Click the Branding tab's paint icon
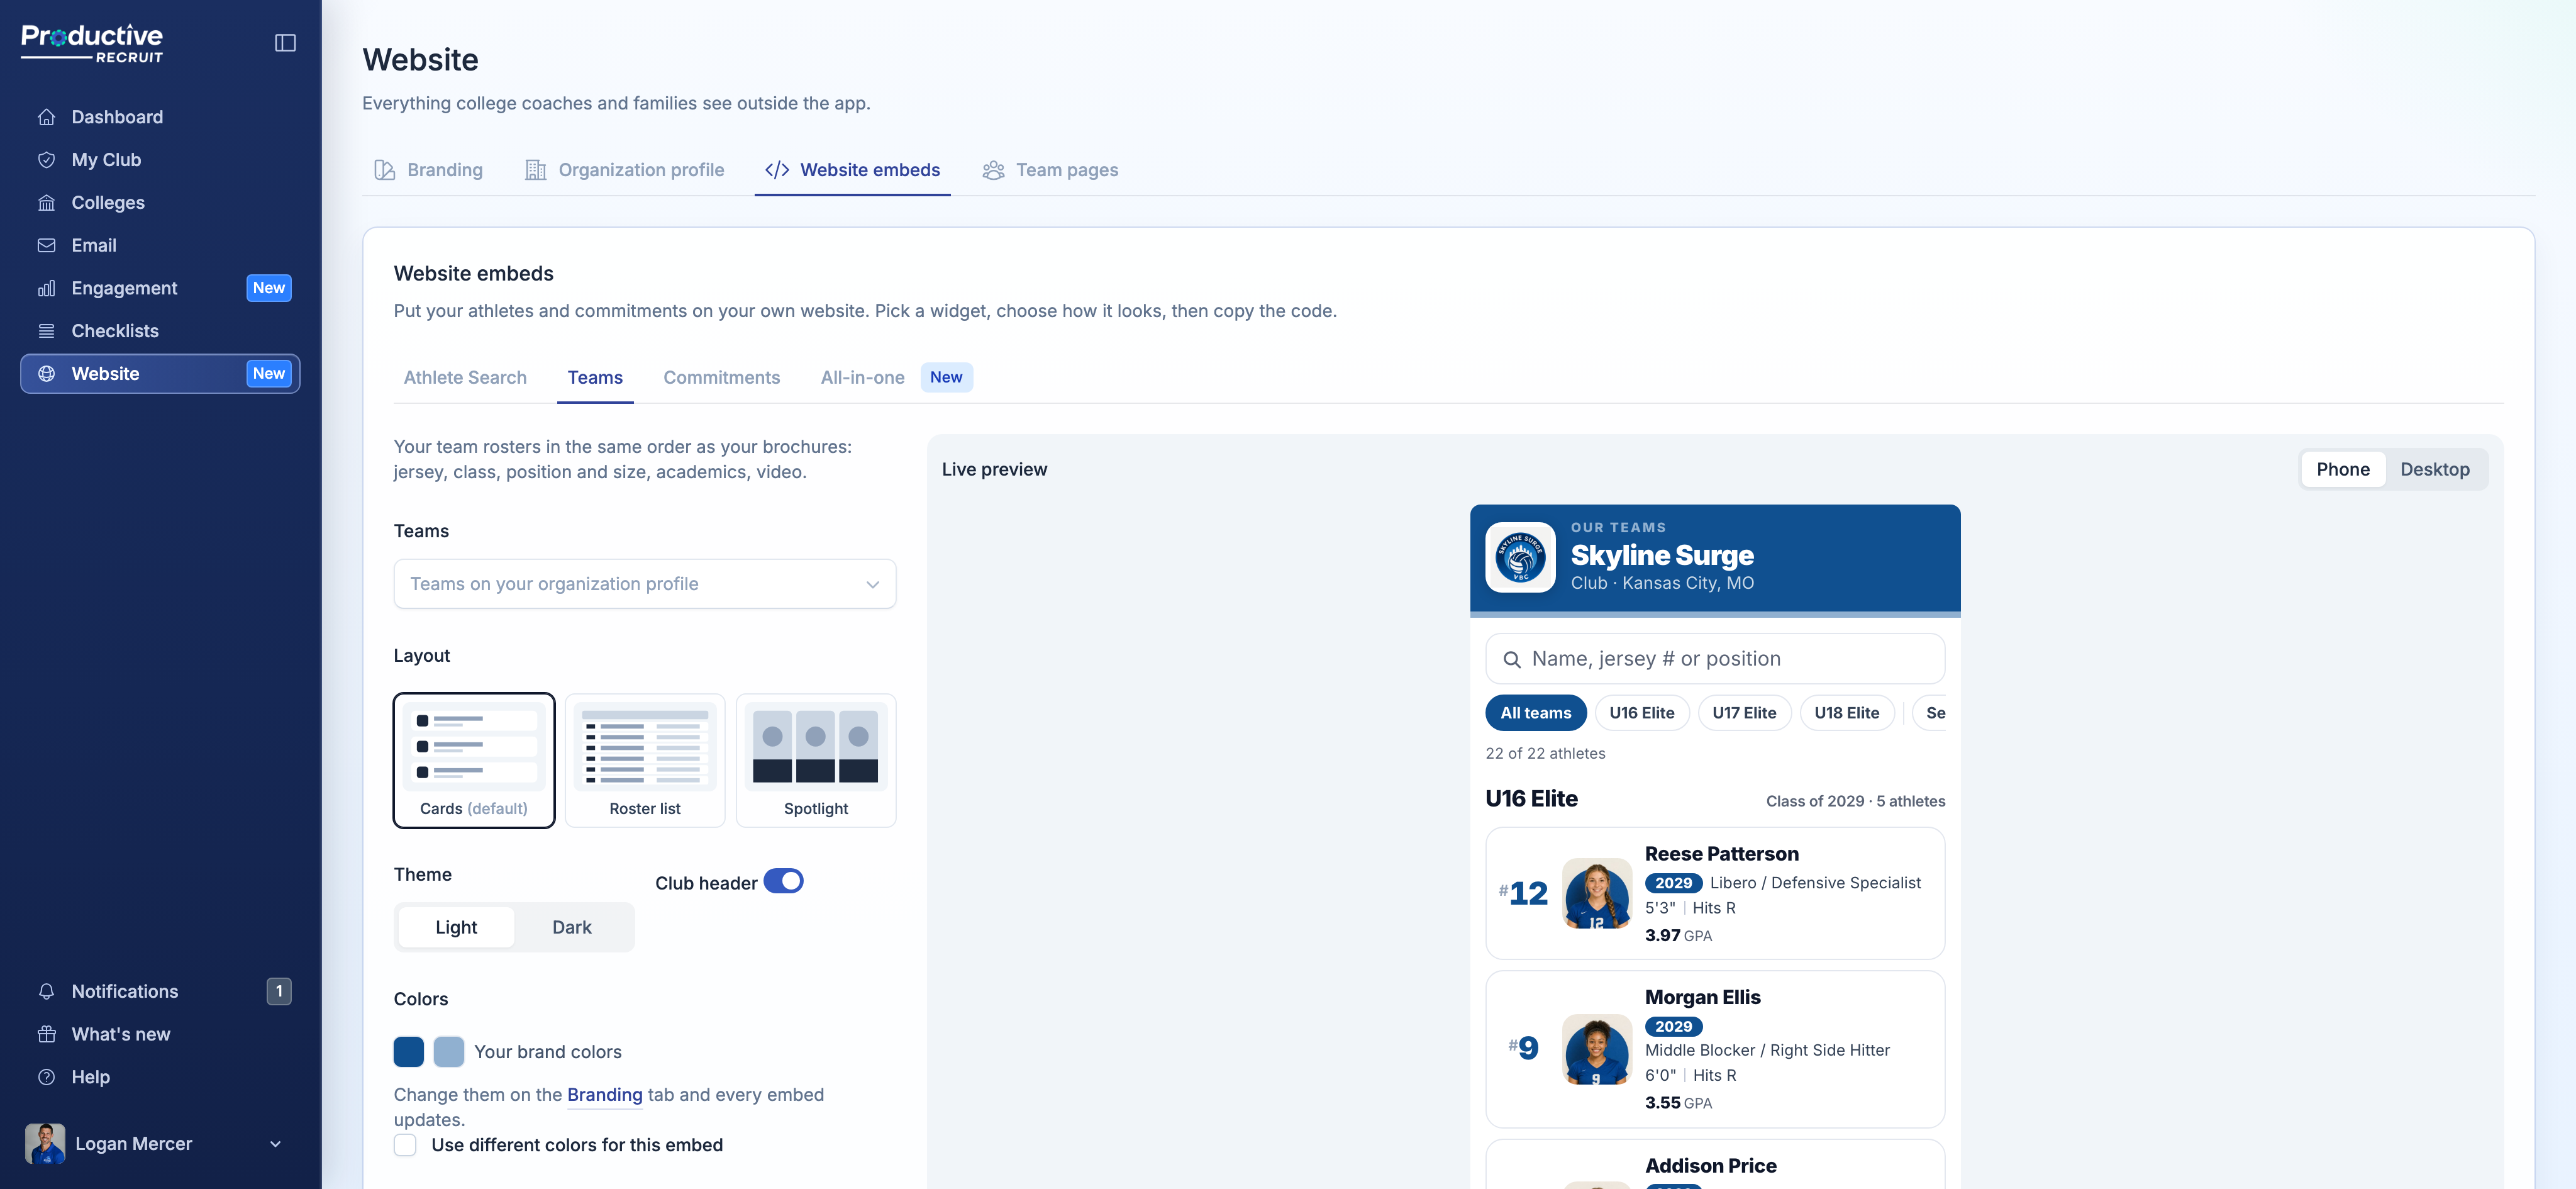This screenshot has height=1189, width=2576. click(384, 170)
